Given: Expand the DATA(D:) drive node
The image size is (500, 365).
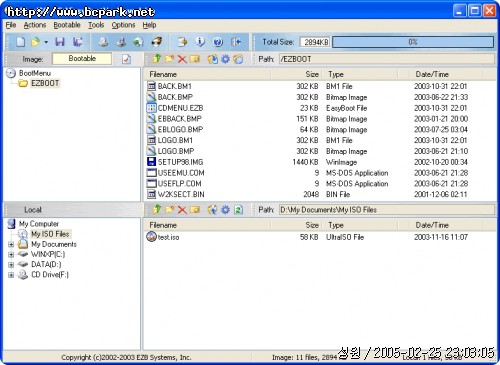Looking at the screenshot, I should tap(11, 265).
